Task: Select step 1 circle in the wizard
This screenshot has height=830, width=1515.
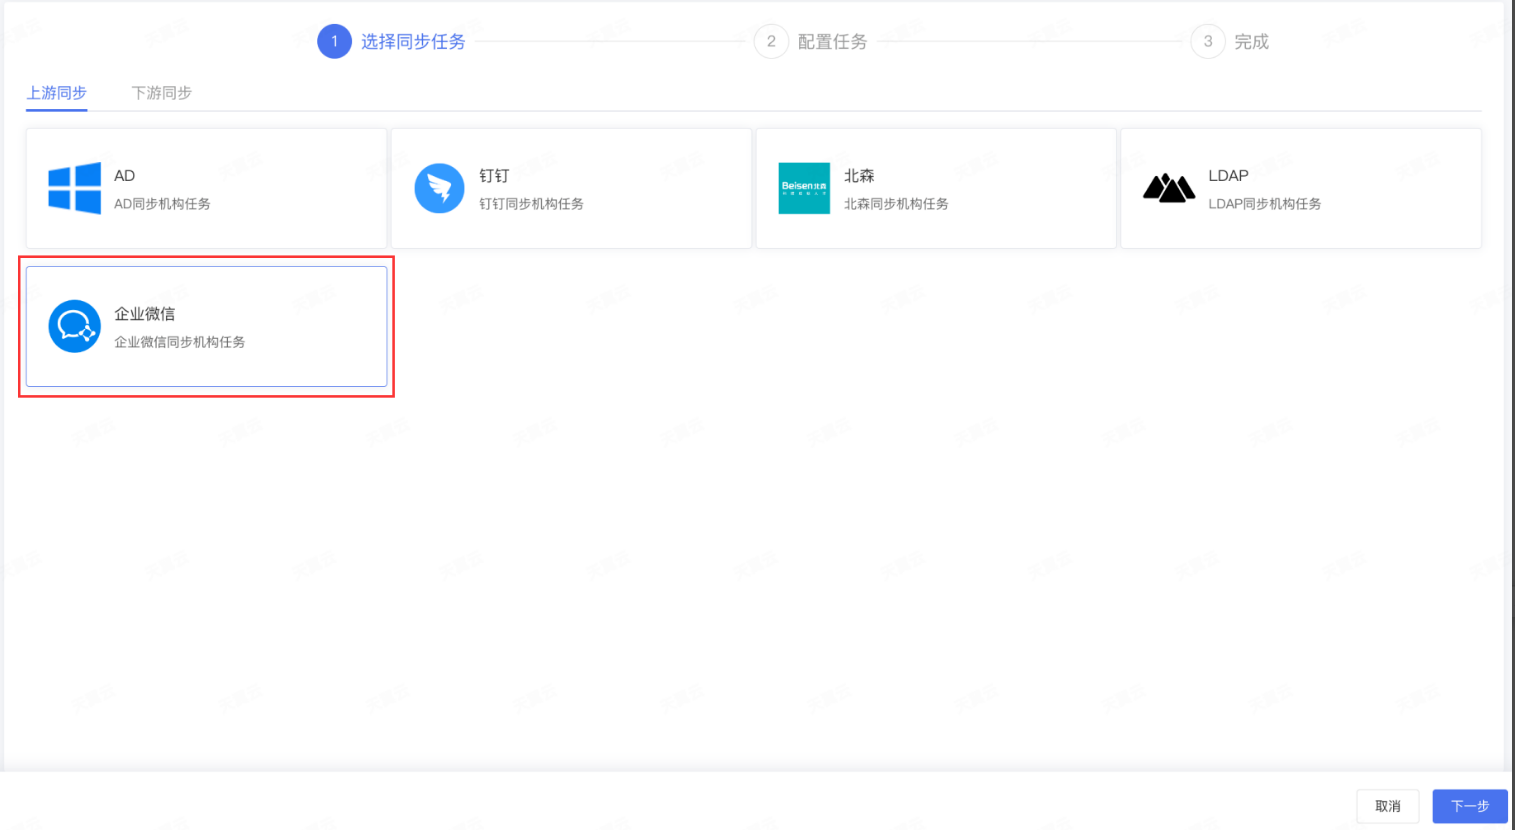Action: click(x=334, y=41)
